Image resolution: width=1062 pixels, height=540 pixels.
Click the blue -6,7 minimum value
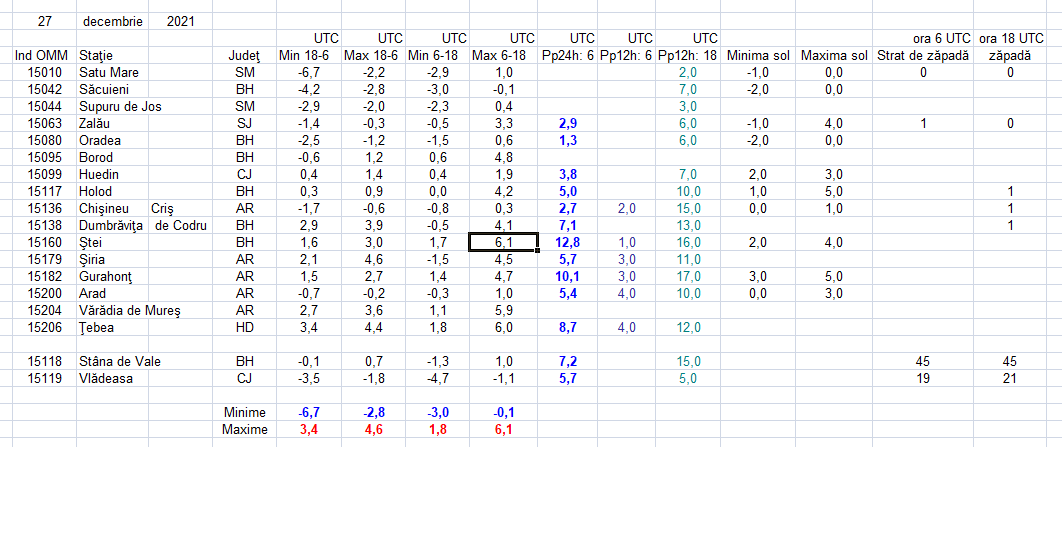click(309, 413)
